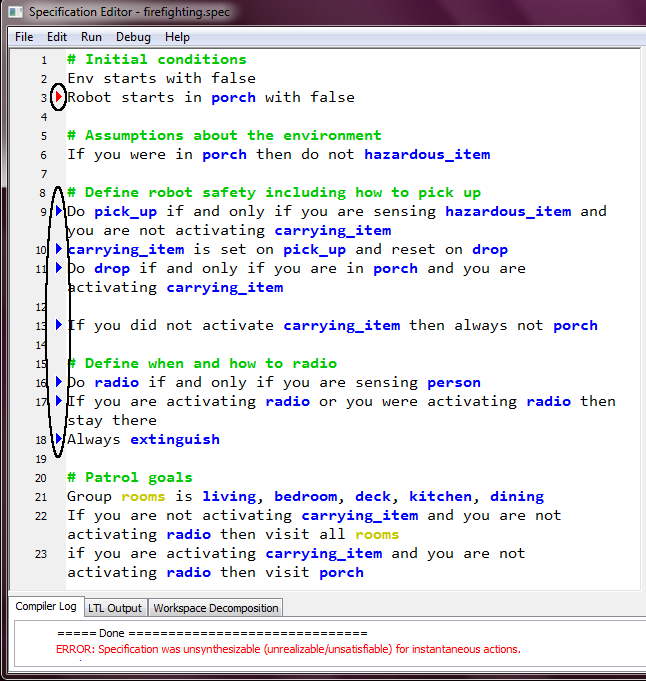Open the Run menu
Viewport: 646px width, 681px height.
(x=91, y=37)
